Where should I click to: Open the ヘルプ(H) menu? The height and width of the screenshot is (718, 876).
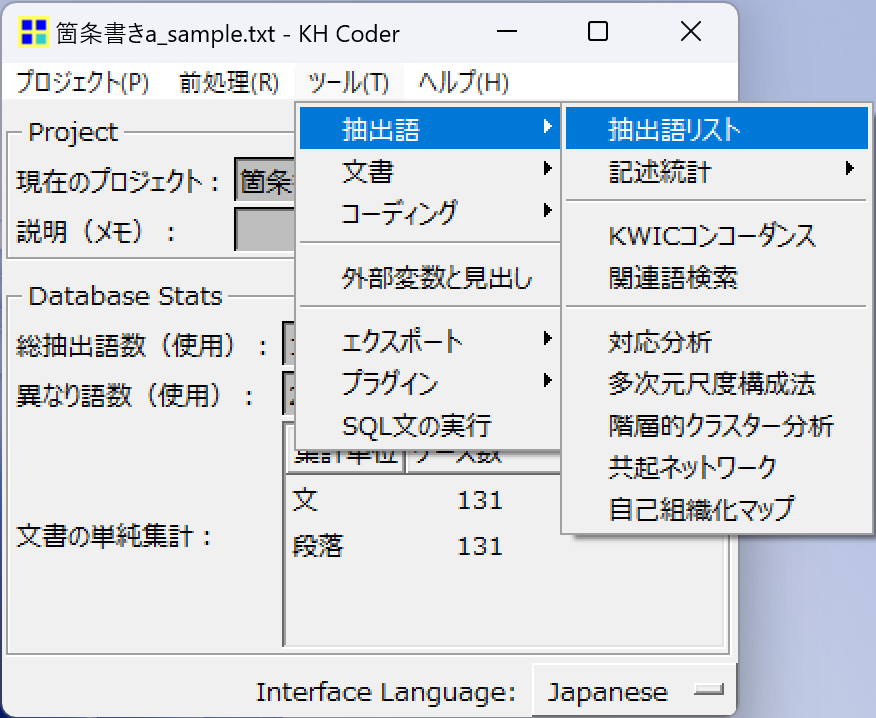pyautogui.click(x=464, y=83)
